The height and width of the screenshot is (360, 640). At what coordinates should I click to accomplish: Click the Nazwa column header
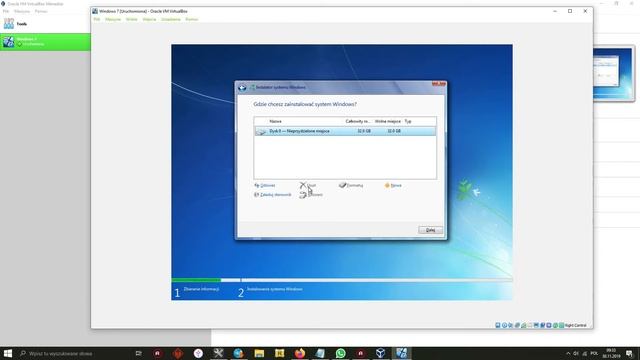coord(275,121)
